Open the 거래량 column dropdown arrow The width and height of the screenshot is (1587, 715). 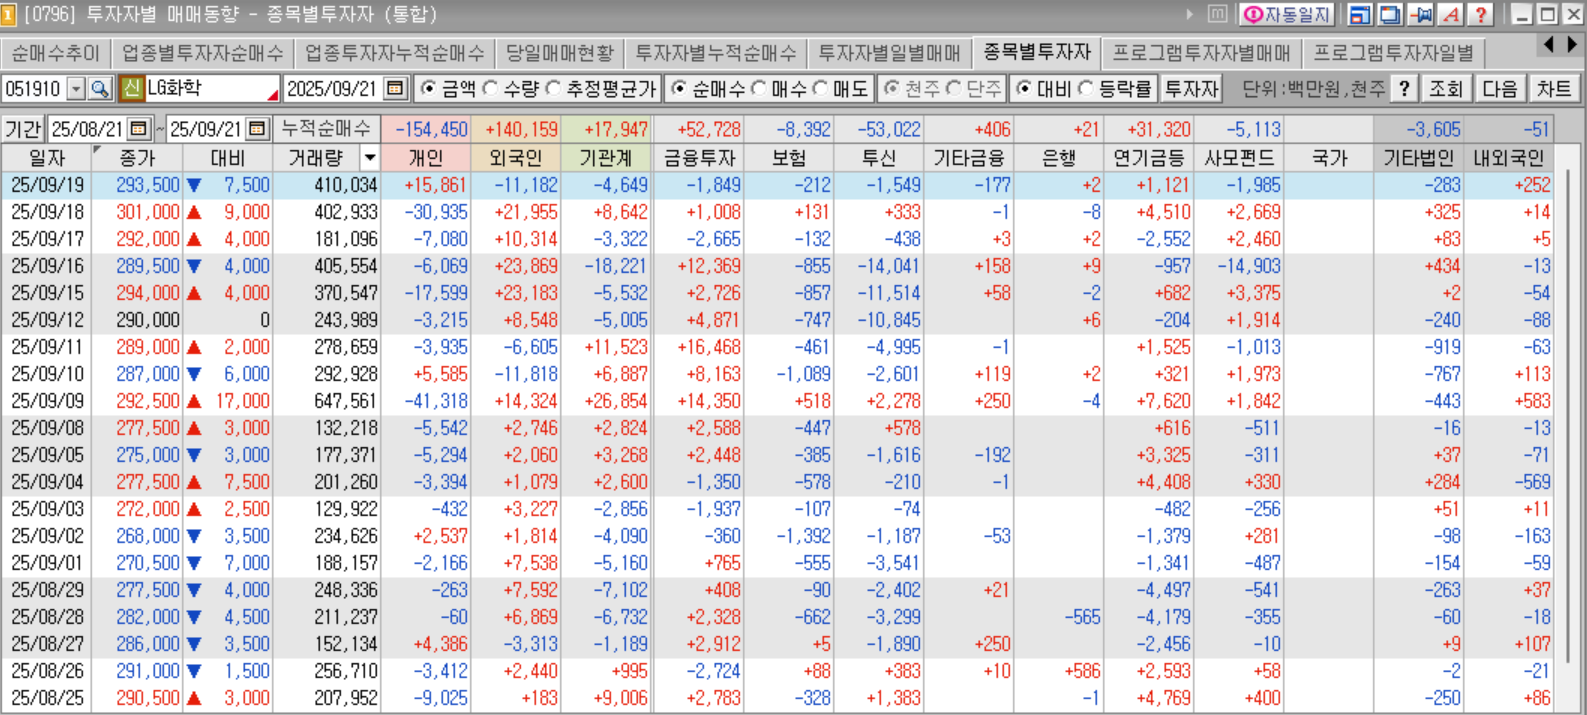click(369, 158)
